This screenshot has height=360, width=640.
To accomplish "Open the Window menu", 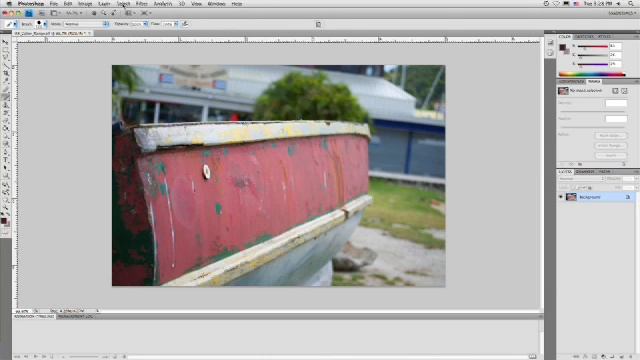I will (216, 4).
